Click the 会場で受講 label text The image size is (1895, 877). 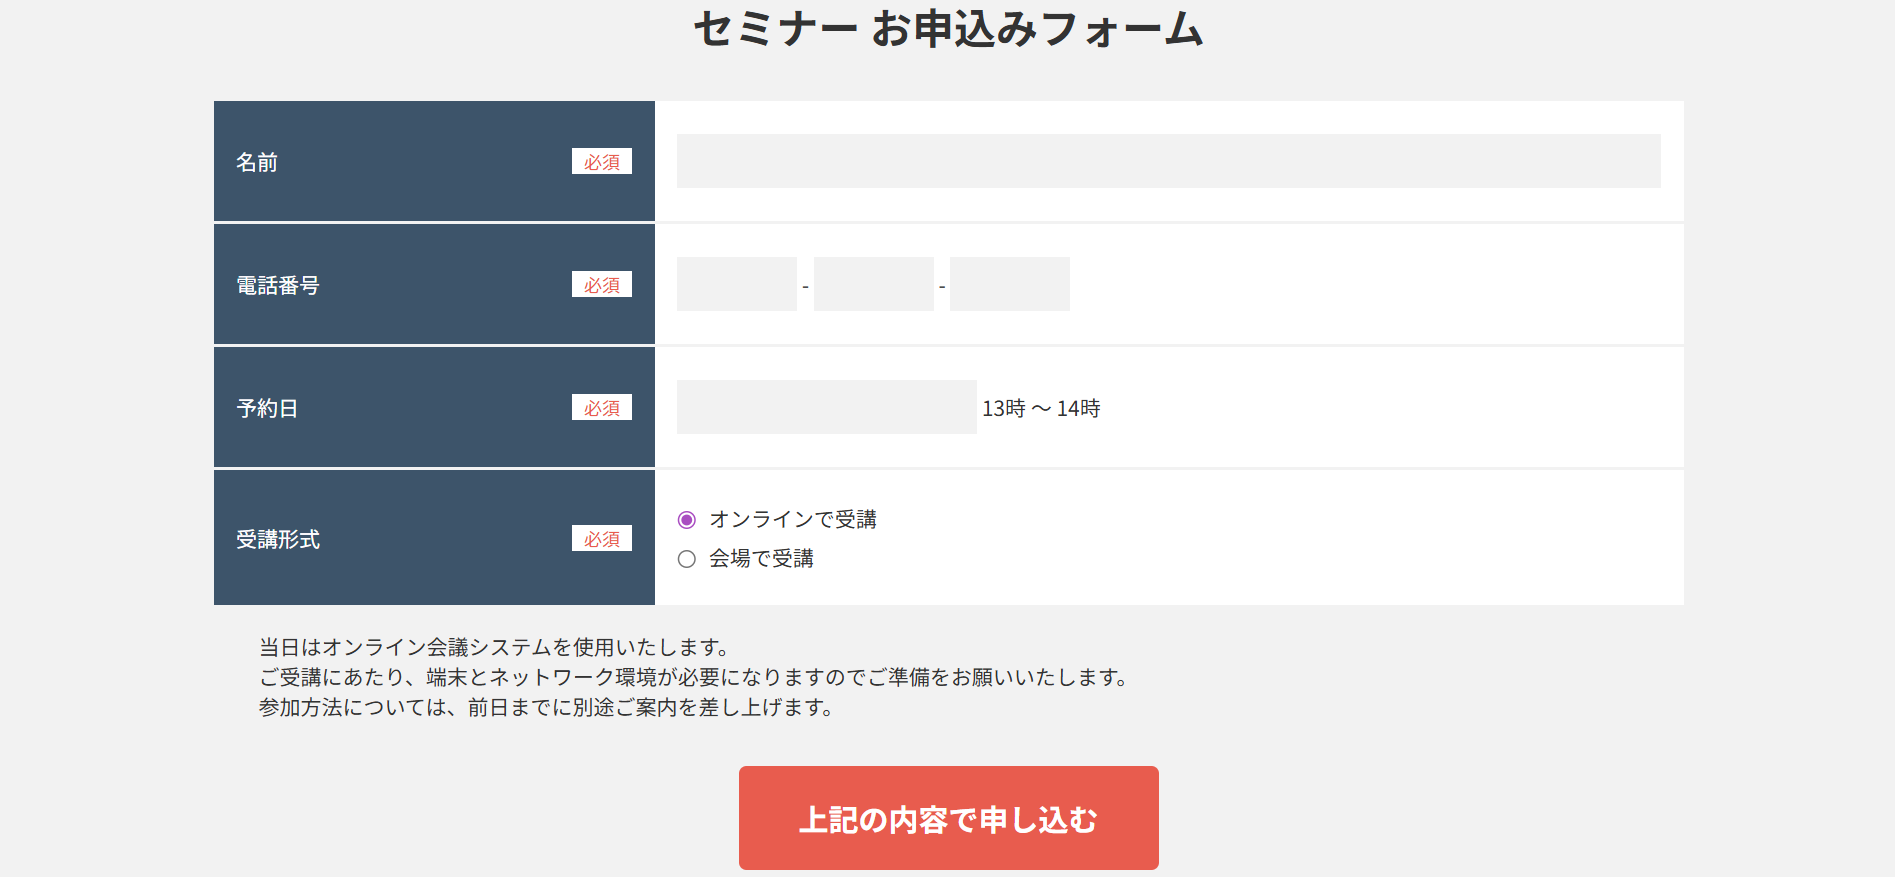pyautogui.click(x=761, y=559)
